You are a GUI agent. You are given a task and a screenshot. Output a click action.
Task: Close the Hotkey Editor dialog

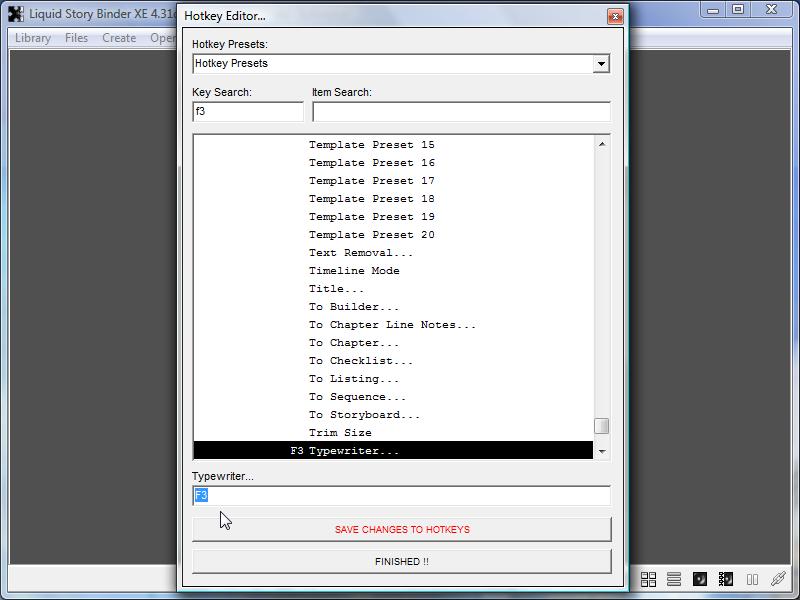point(616,16)
